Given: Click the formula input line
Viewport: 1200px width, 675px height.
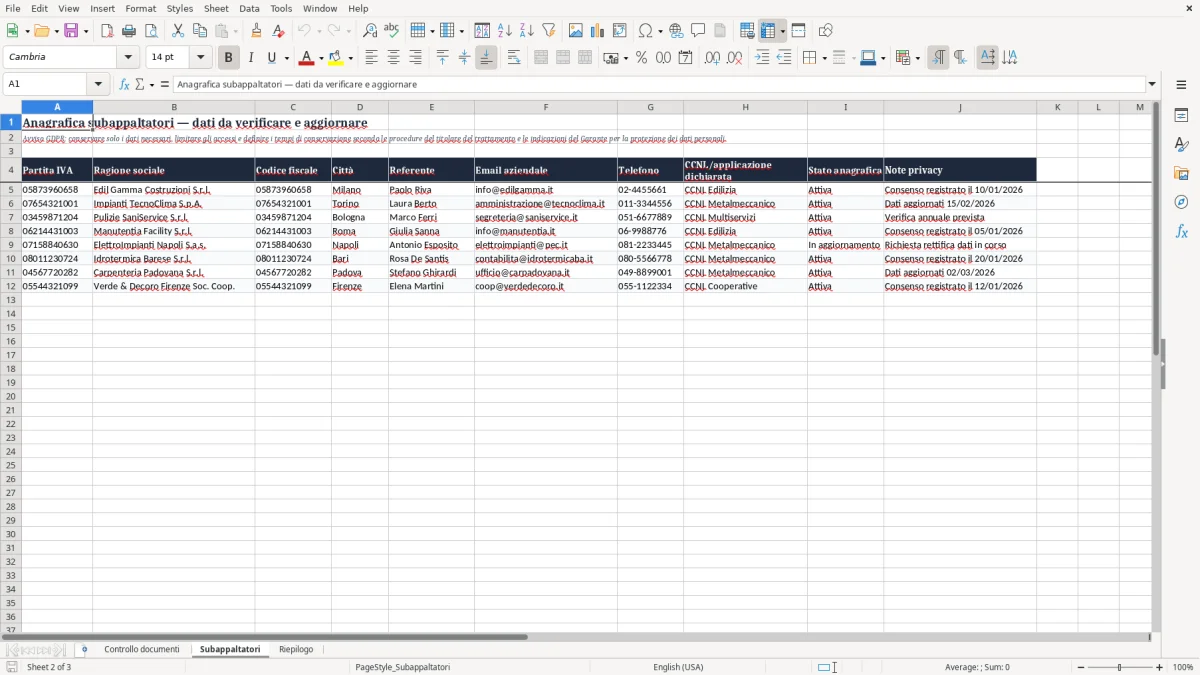Looking at the screenshot, I should tap(658, 85).
